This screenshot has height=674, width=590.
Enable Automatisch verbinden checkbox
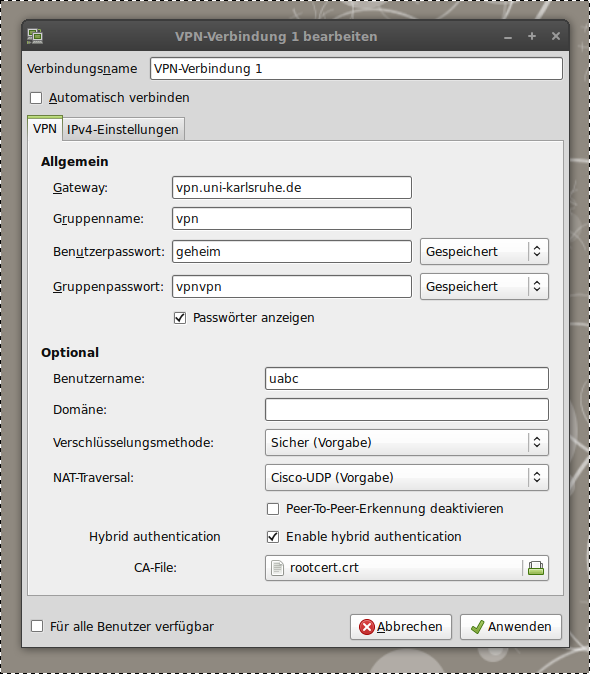point(36,98)
